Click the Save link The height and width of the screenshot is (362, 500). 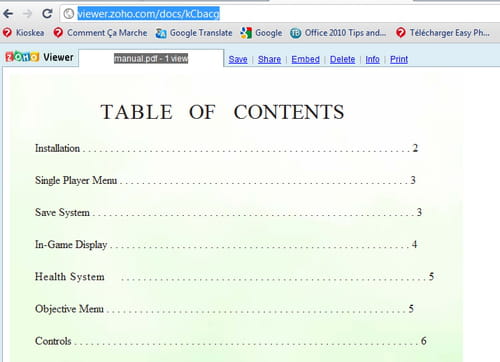pos(238,59)
